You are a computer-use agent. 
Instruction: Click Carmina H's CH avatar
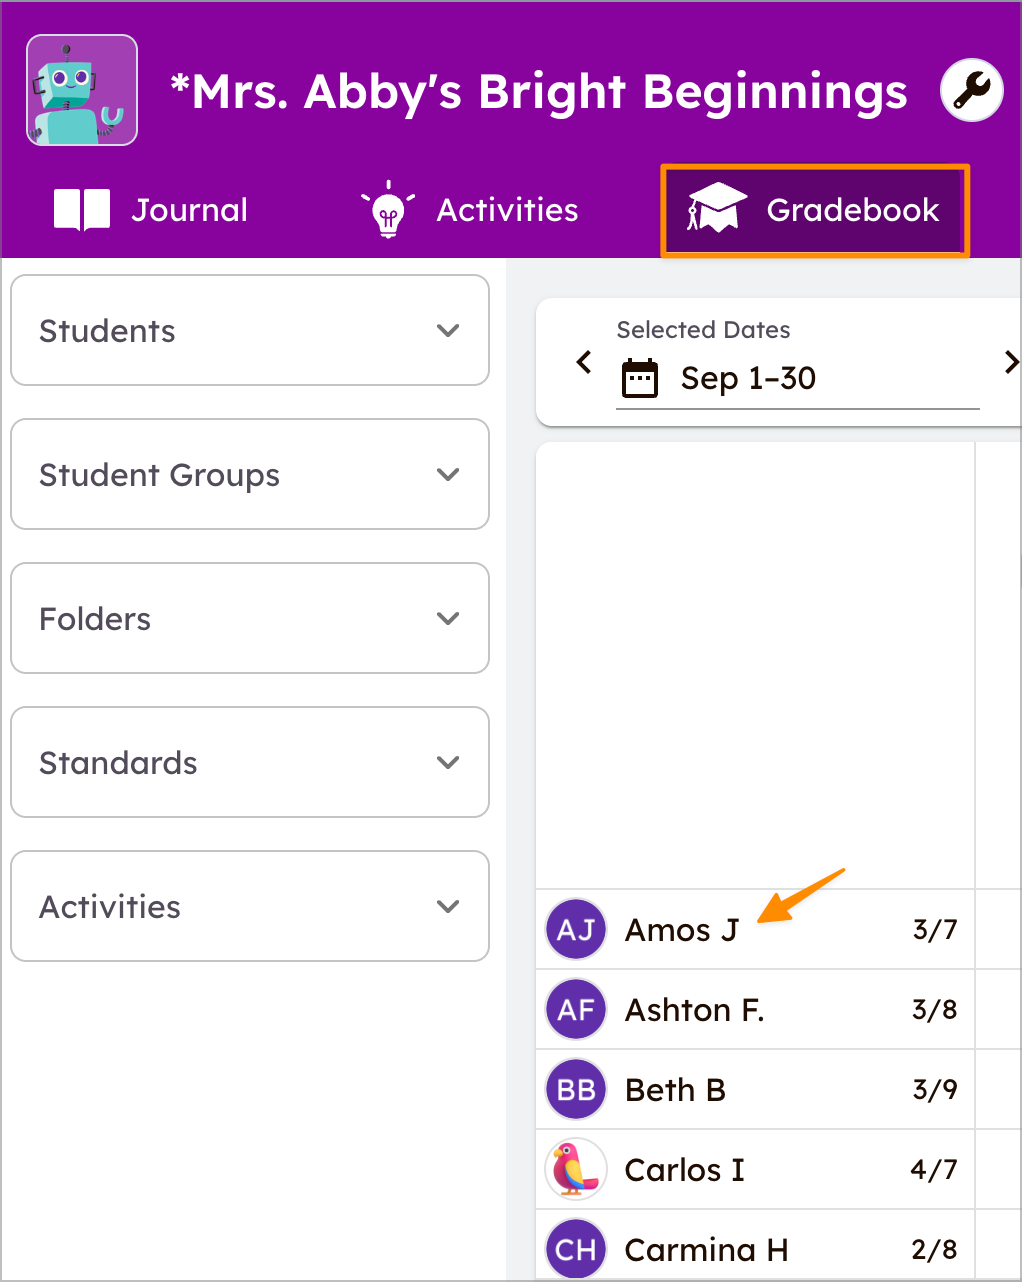(576, 1249)
